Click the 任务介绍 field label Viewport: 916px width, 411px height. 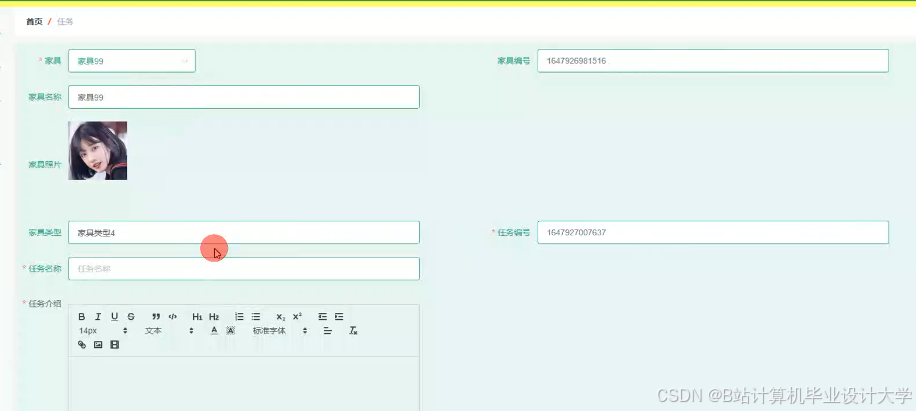click(x=45, y=303)
